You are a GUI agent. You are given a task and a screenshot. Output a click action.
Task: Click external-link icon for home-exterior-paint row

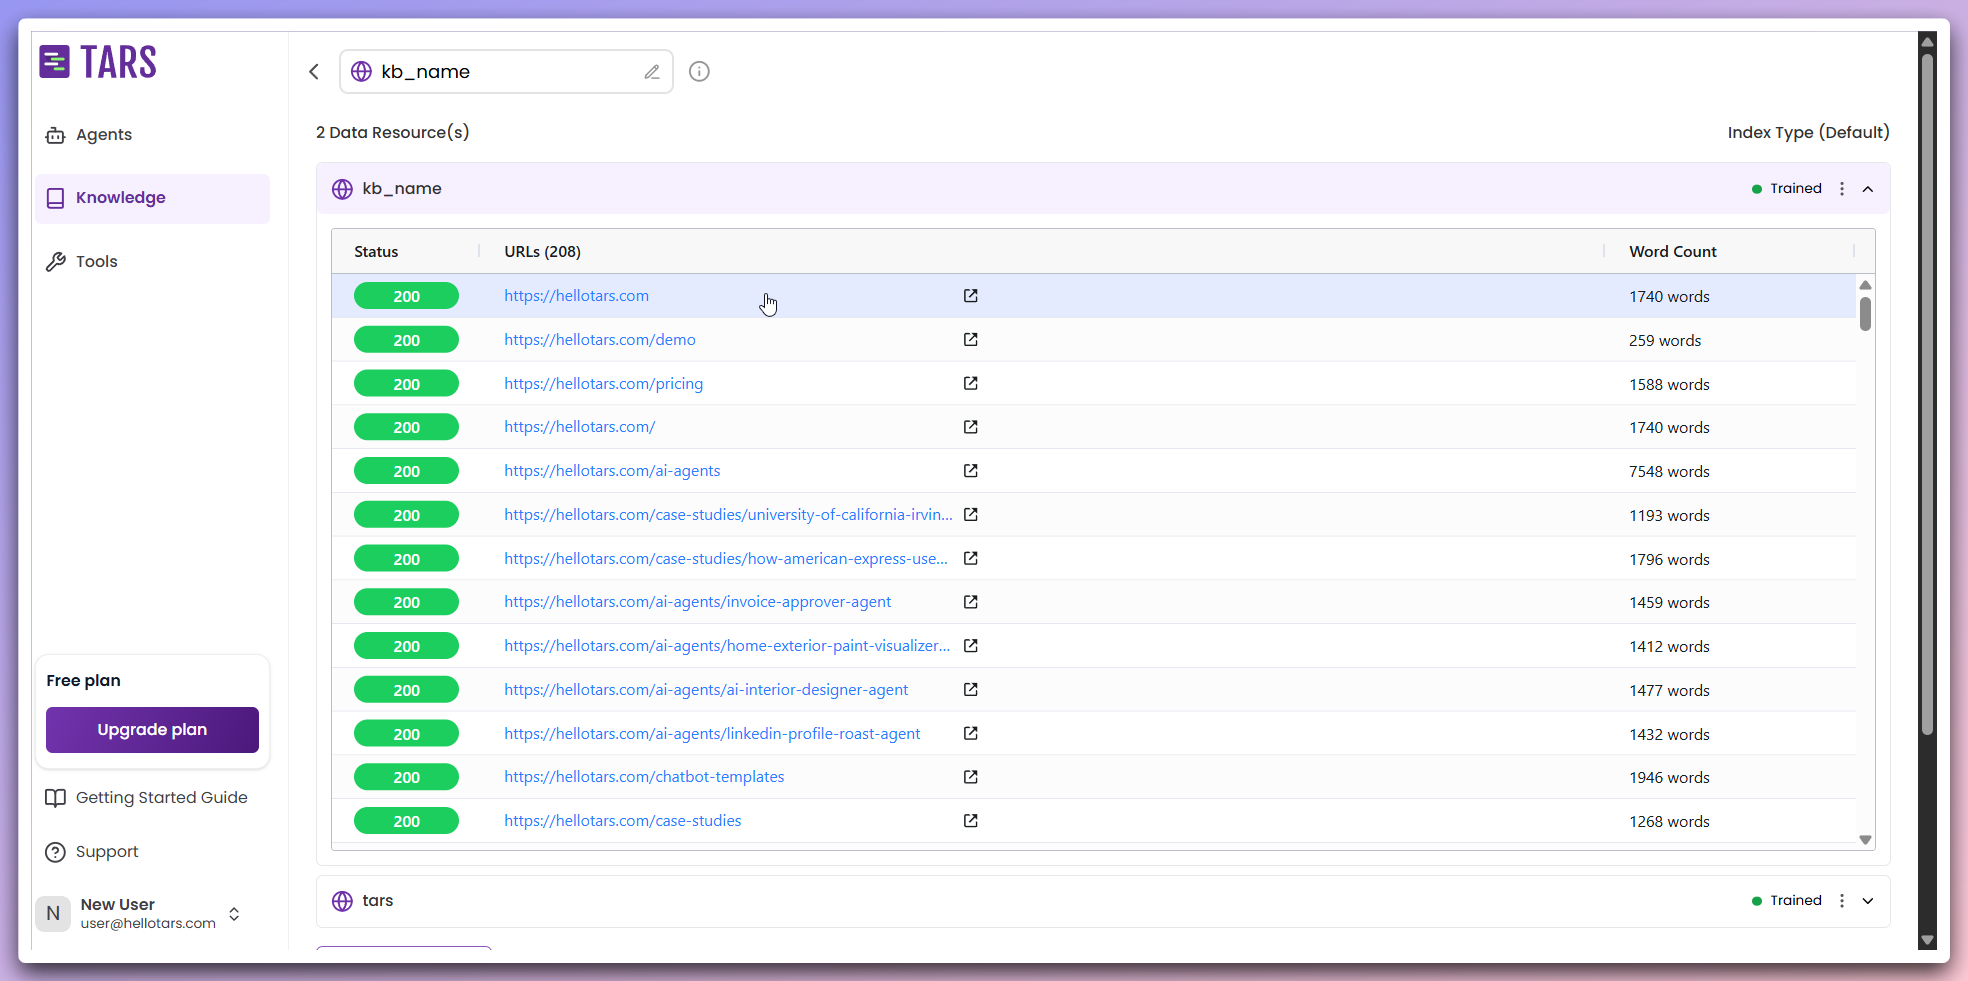(970, 646)
